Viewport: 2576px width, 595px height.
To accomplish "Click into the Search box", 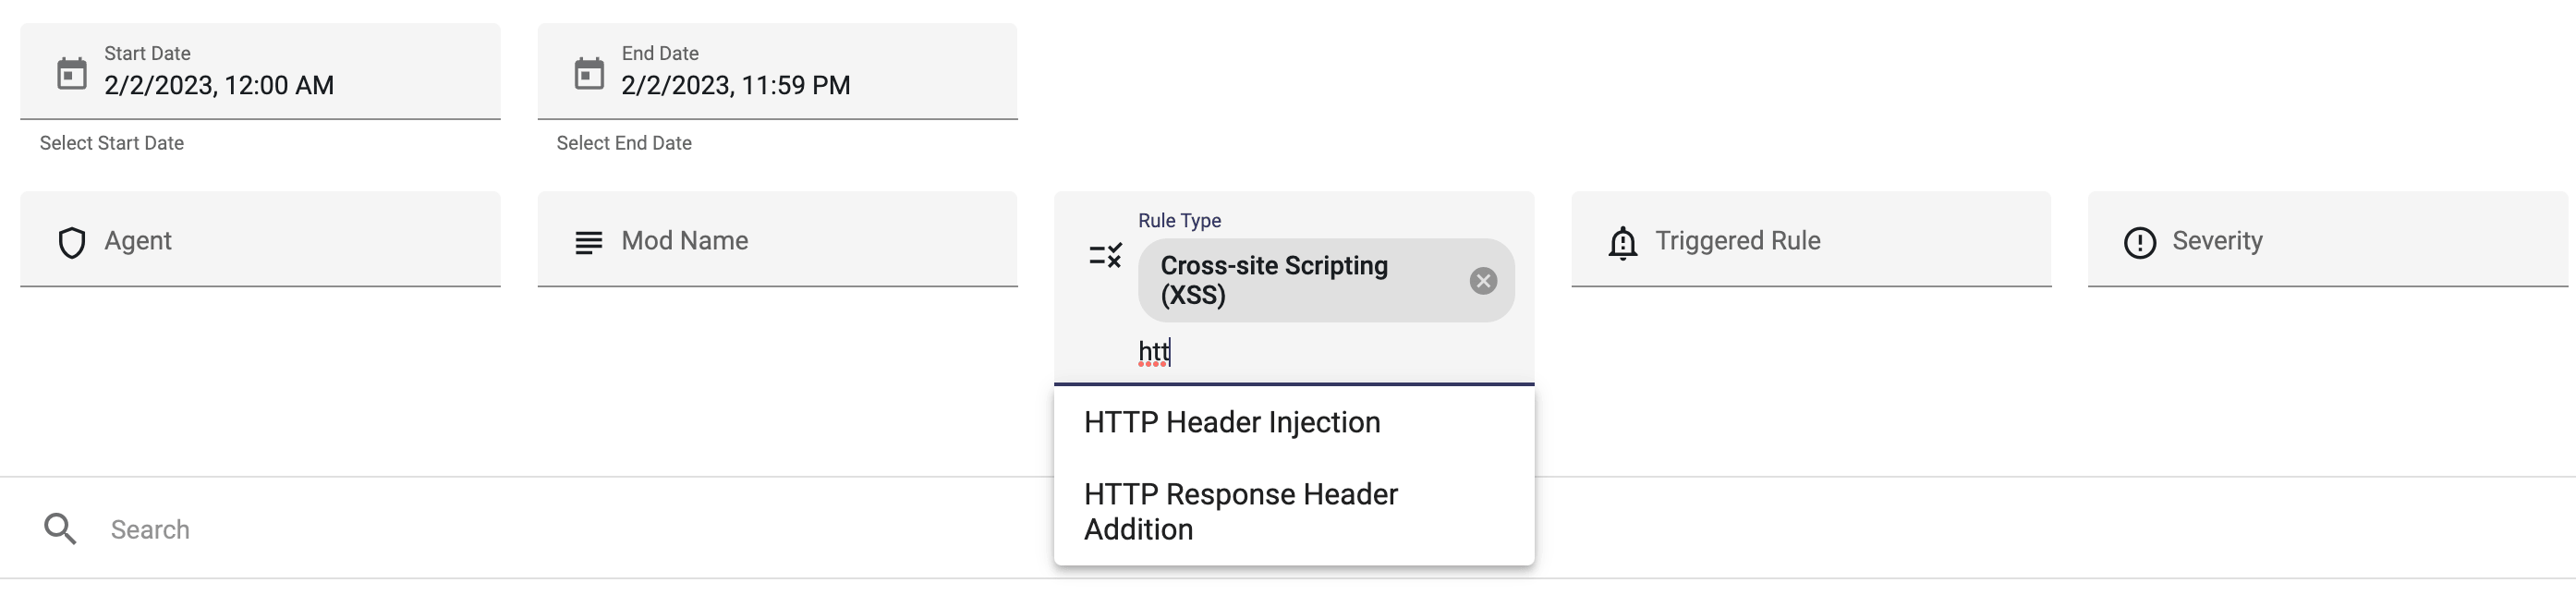I will click(x=1288, y=529).
